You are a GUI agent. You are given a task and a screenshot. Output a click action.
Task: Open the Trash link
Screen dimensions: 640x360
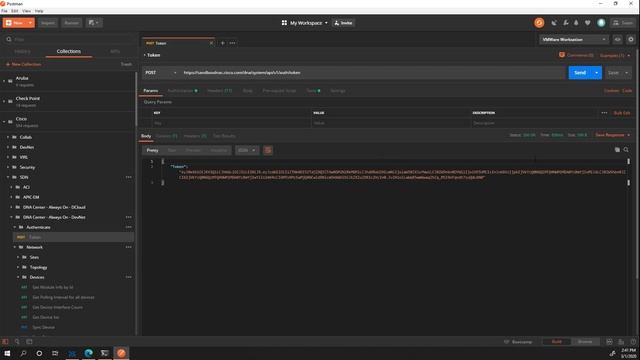(126, 64)
